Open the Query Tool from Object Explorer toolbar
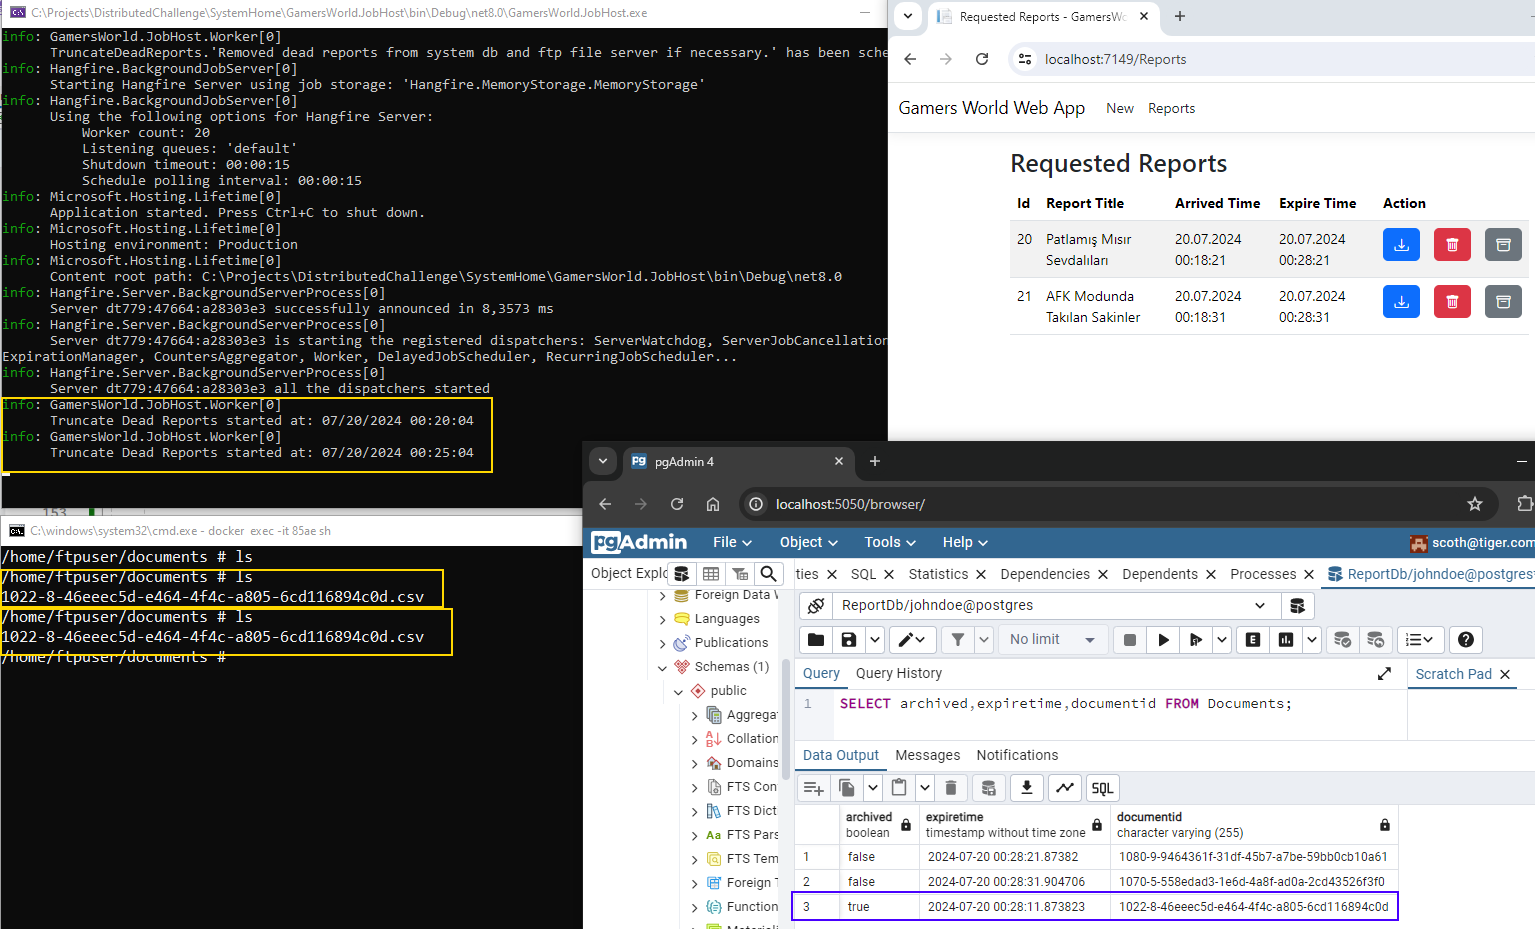Viewport: 1535px width, 929px height. (x=682, y=573)
